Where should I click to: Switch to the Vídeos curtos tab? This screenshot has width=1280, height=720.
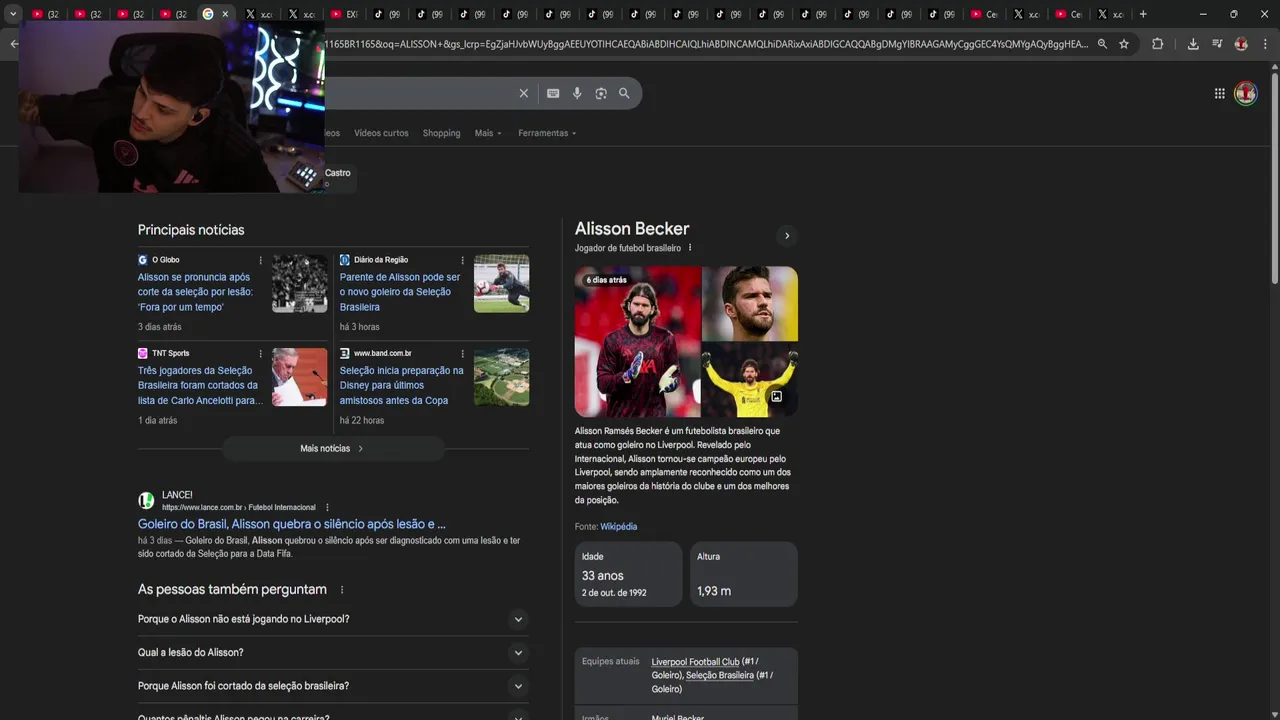pyautogui.click(x=381, y=133)
